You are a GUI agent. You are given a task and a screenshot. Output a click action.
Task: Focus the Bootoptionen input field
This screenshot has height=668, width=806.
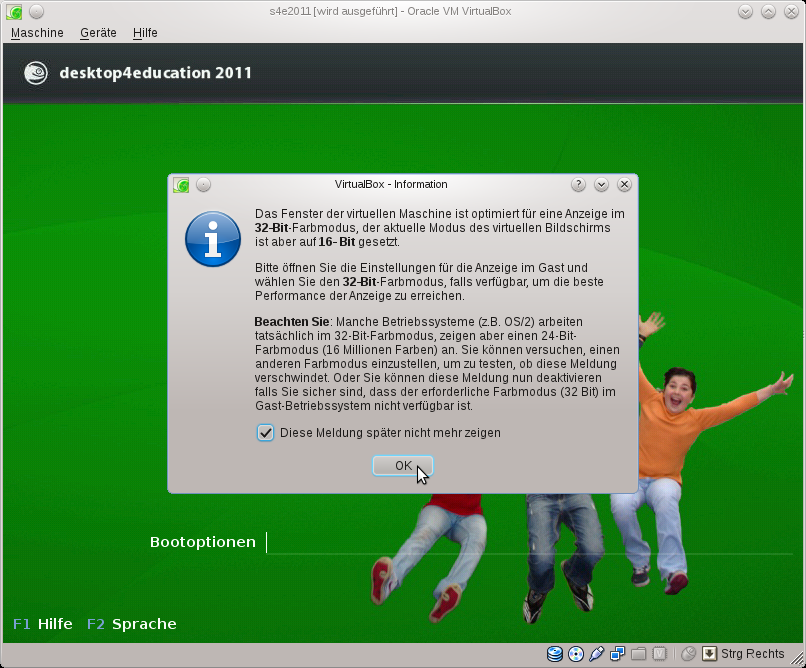529,543
